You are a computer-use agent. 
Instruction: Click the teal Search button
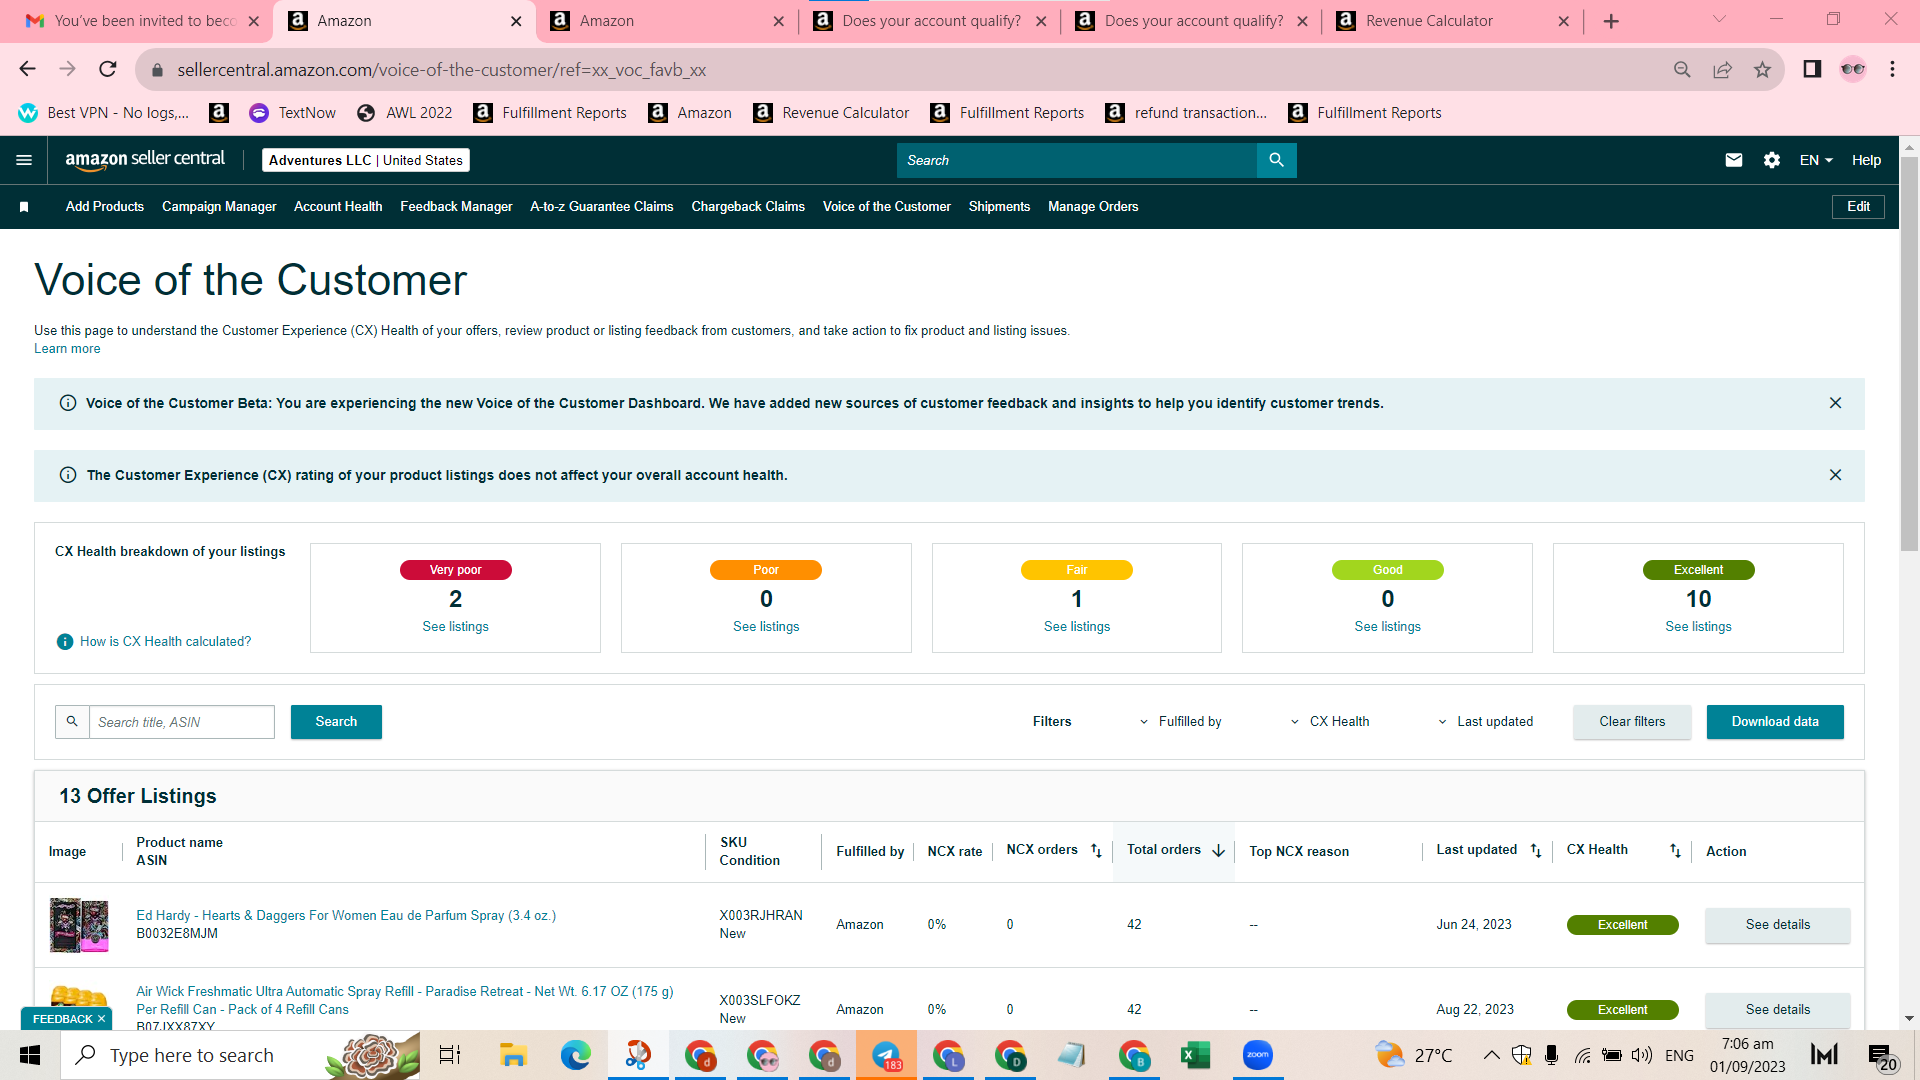click(x=336, y=722)
